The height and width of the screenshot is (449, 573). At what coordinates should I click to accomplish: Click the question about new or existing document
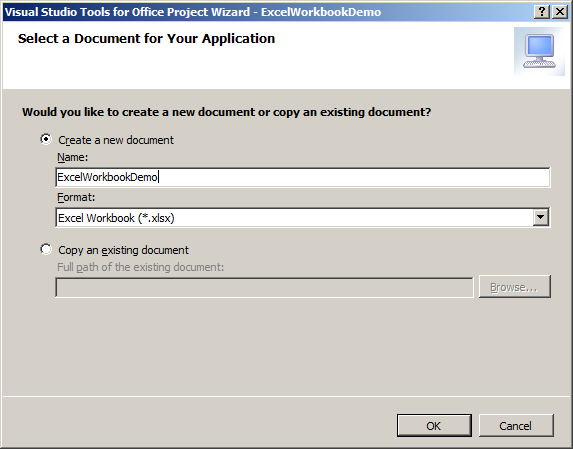pyautogui.click(x=227, y=112)
